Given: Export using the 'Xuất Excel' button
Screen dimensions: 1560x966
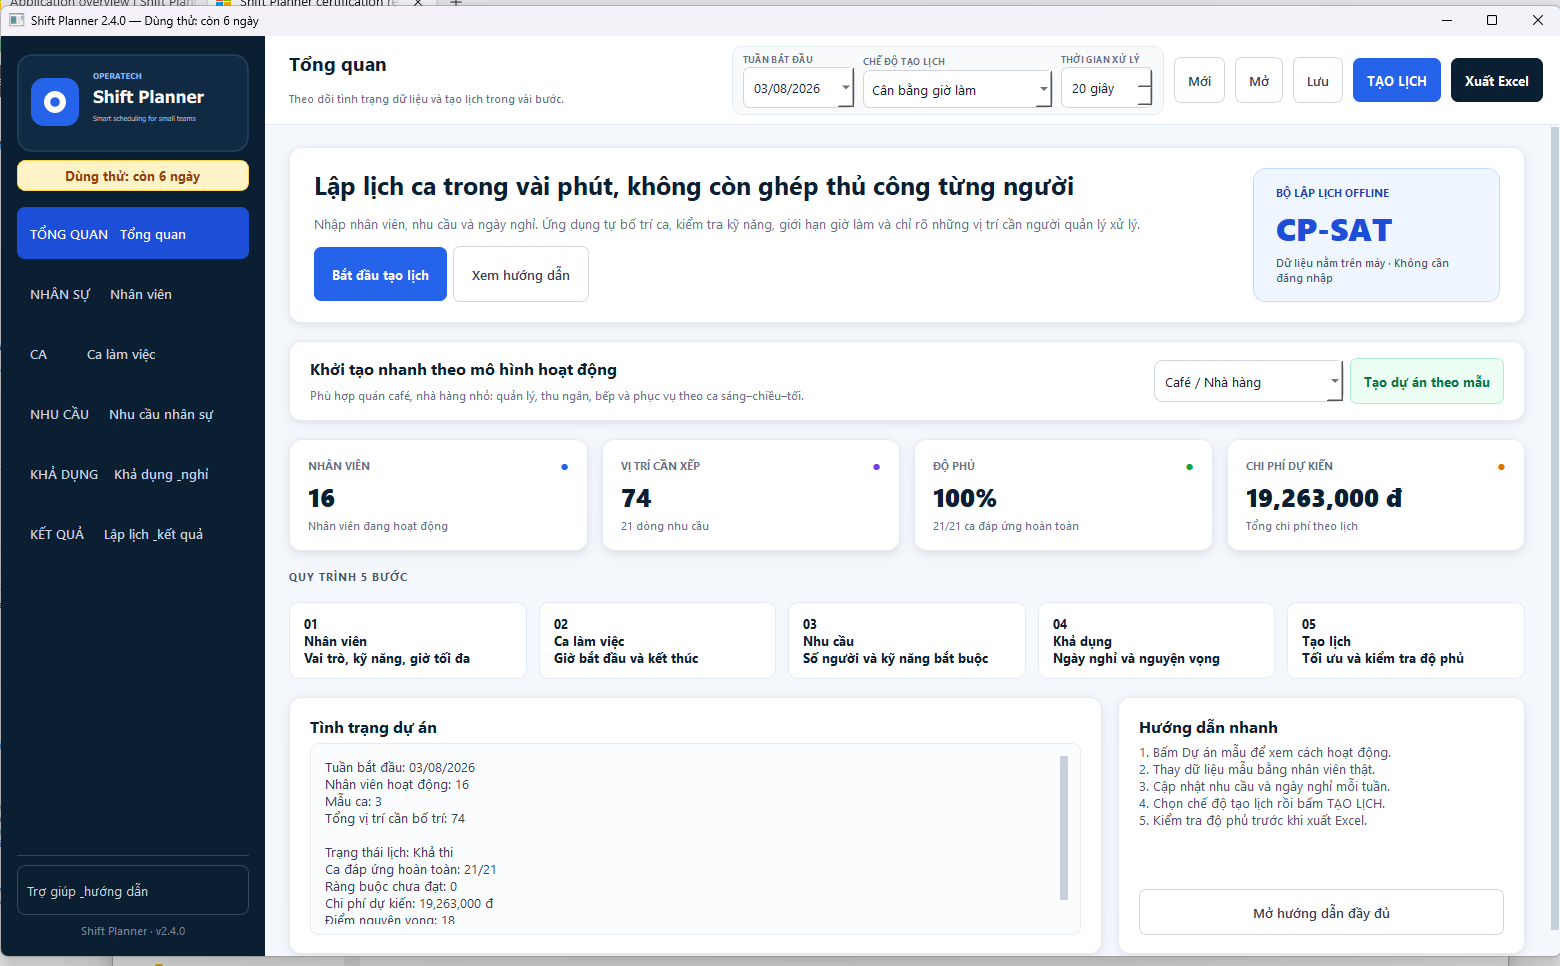Looking at the screenshot, I should (x=1497, y=81).
